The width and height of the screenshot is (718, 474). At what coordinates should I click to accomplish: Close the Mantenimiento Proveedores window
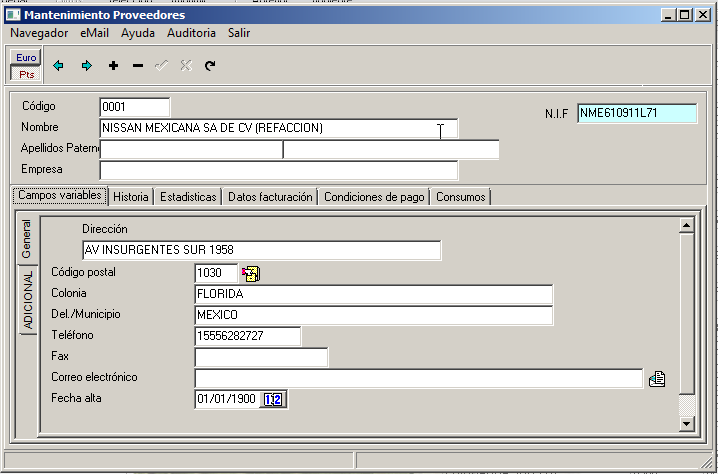pos(702,15)
